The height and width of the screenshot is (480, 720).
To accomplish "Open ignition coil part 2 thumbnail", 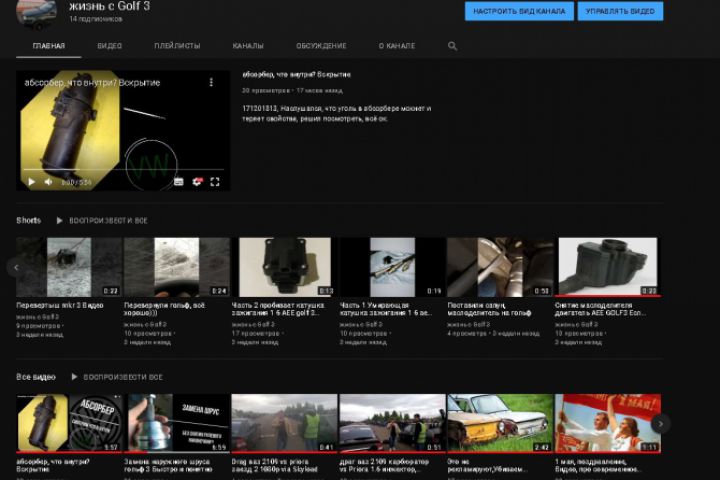I will coord(285,267).
